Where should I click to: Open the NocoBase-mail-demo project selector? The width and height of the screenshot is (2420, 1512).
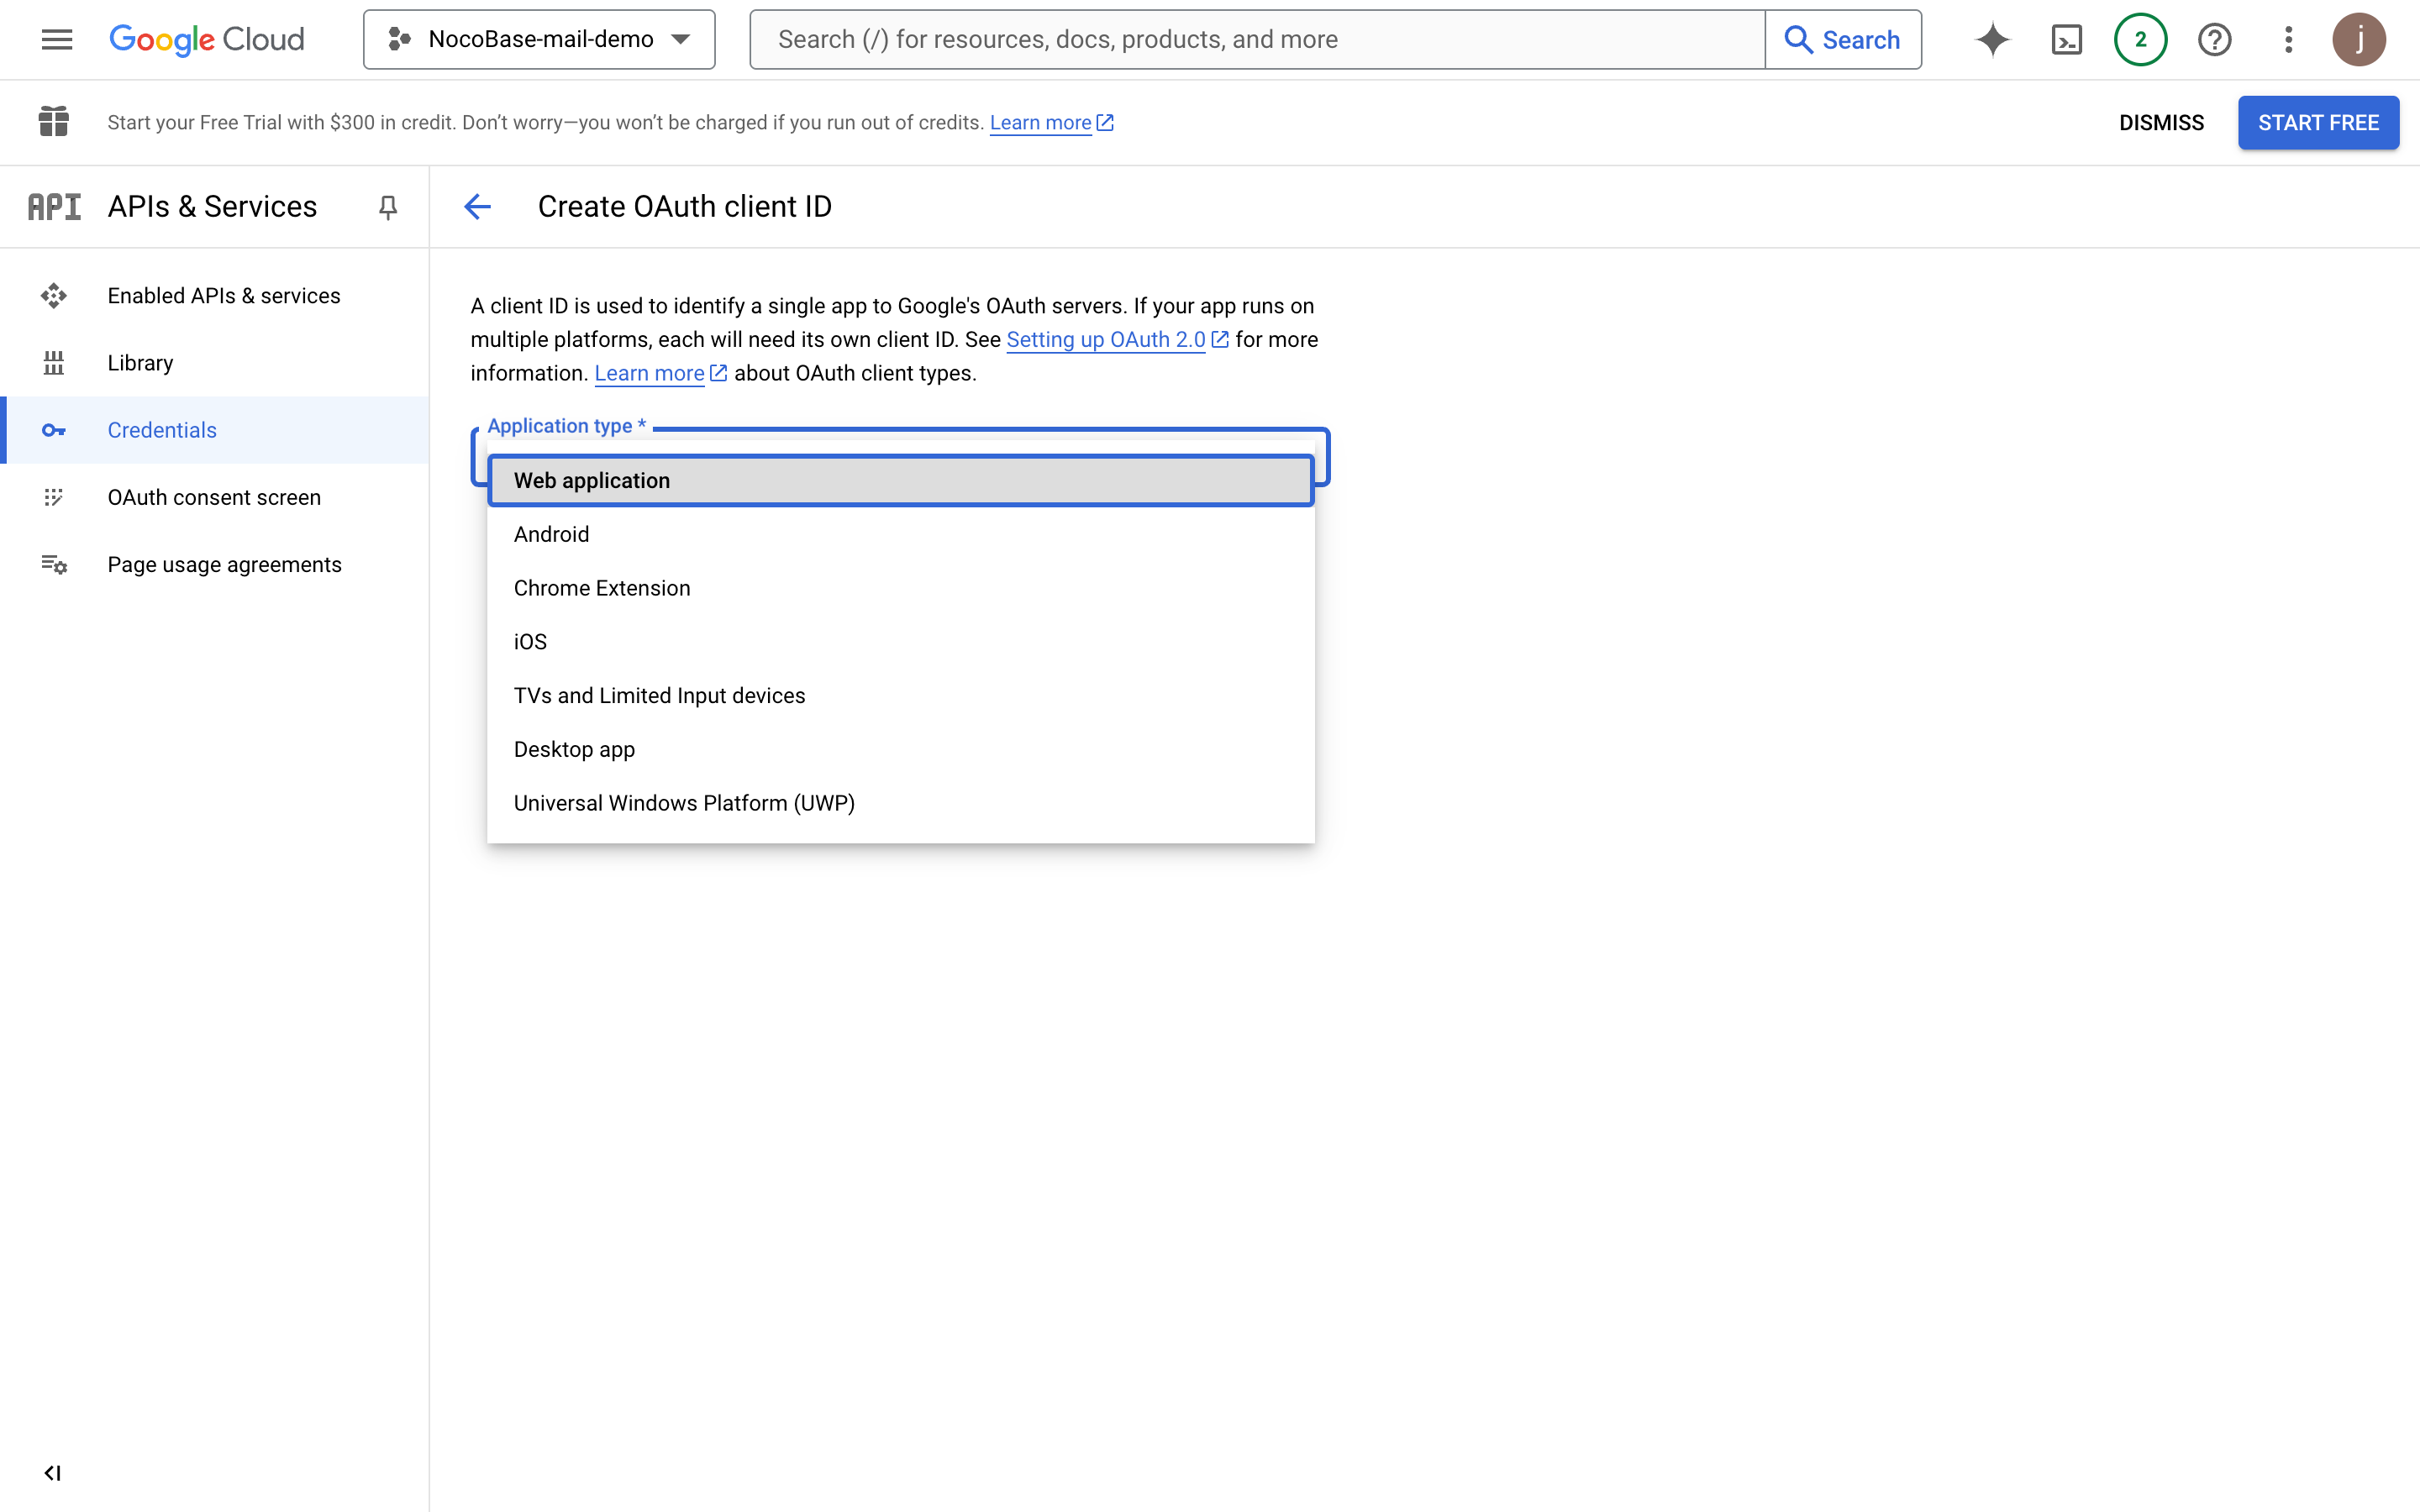[x=539, y=39]
